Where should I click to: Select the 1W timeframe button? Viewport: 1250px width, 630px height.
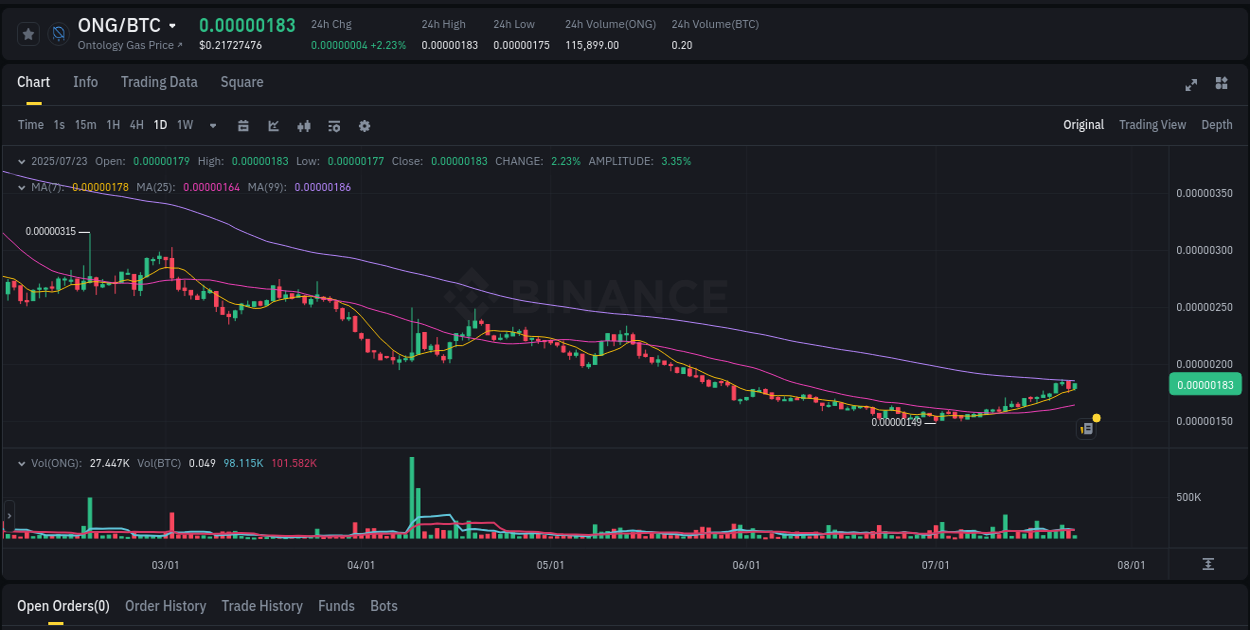pos(184,125)
